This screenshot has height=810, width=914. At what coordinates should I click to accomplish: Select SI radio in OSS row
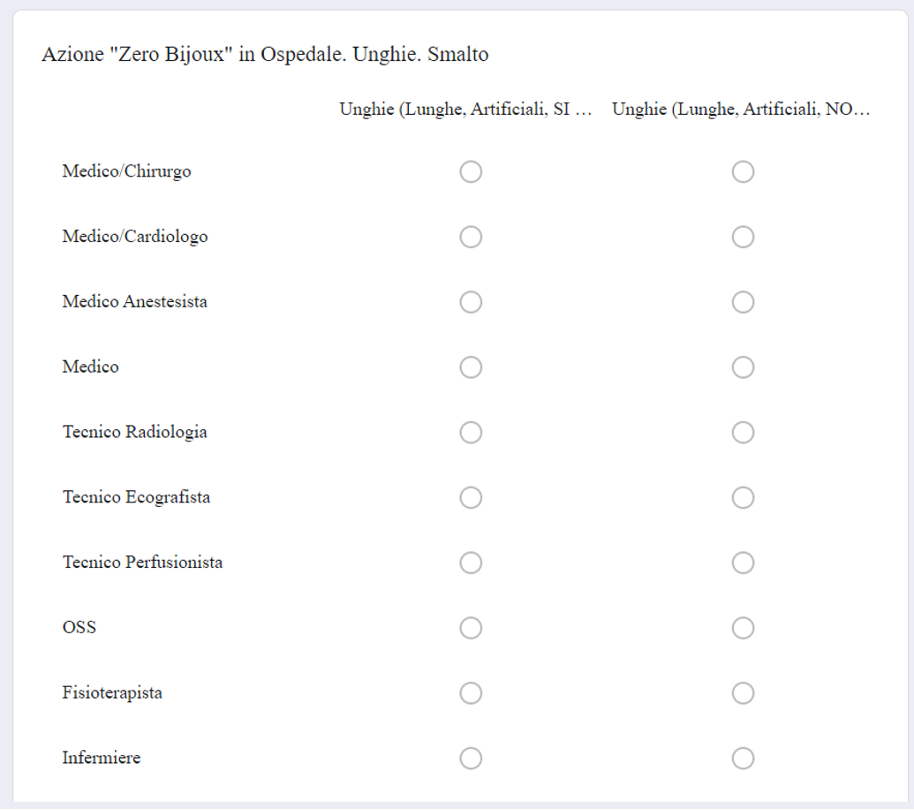[470, 628]
